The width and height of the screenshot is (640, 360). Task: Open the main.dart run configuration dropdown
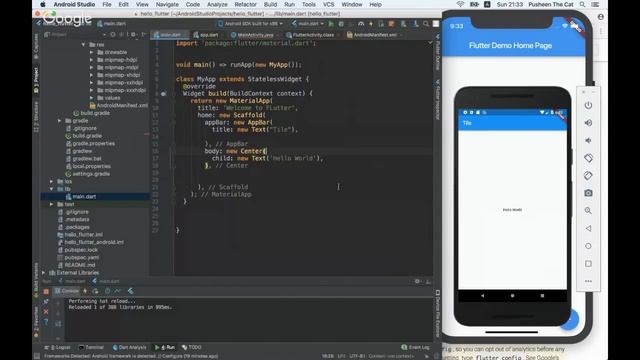tap(308, 24)
